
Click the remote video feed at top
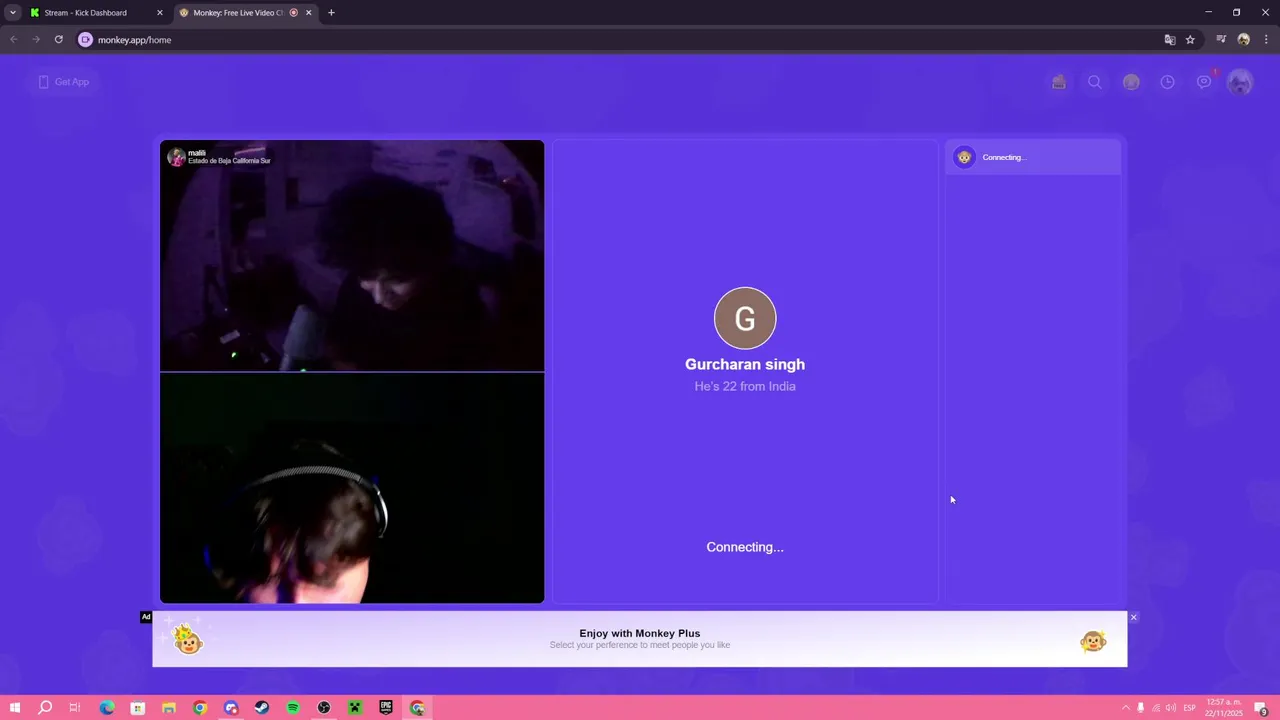coord(352,256)
